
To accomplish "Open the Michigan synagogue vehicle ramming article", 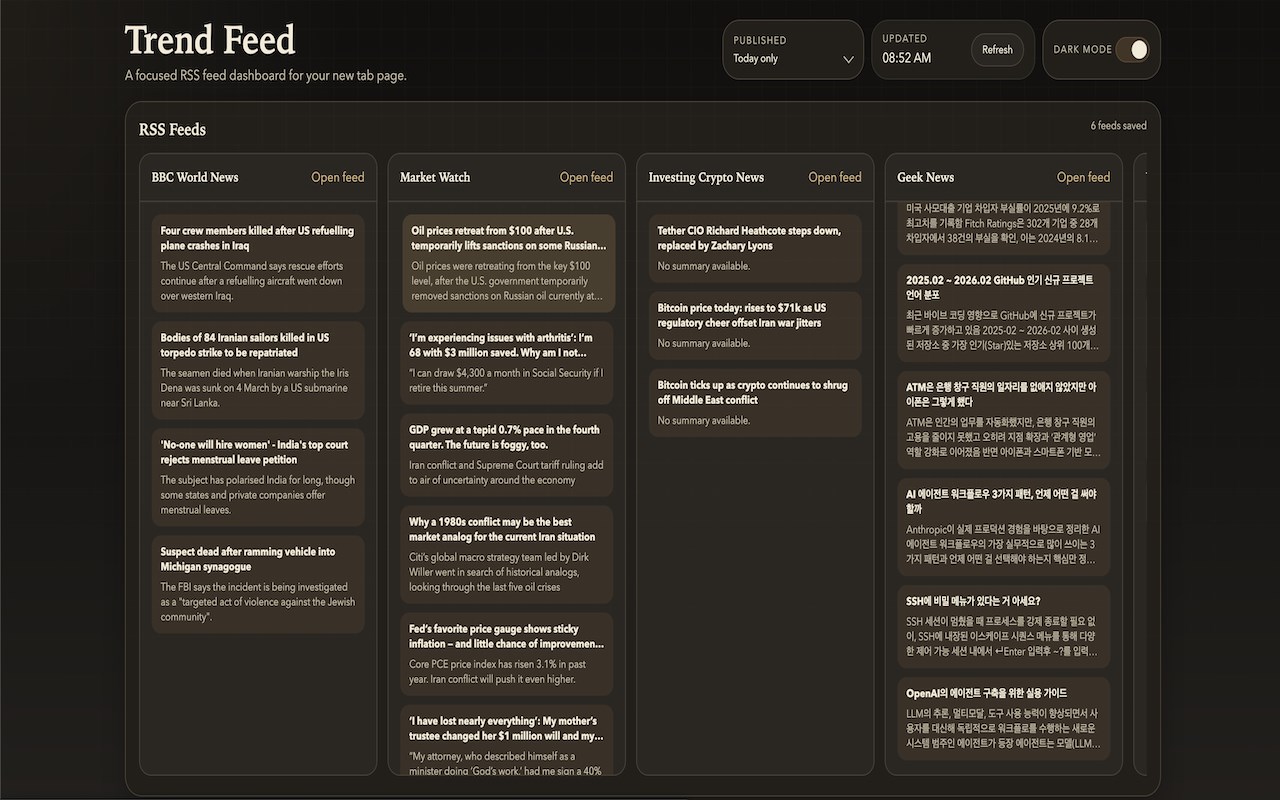I will [258, 584].
